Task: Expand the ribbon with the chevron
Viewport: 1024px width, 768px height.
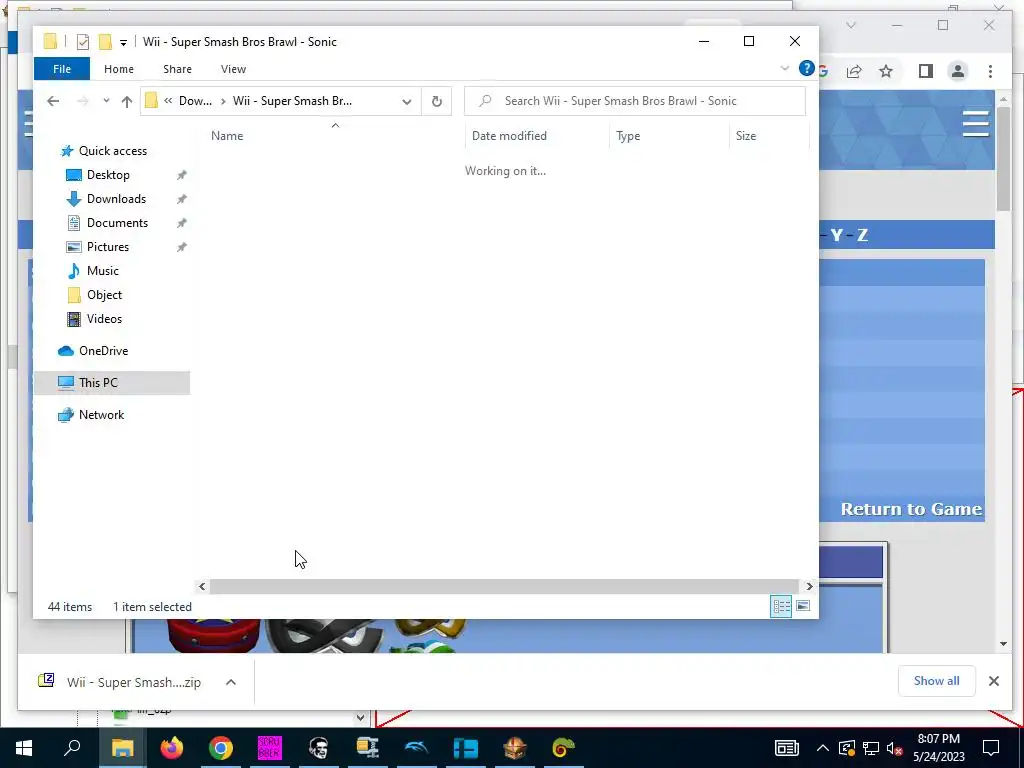Action: coord(785,68)
